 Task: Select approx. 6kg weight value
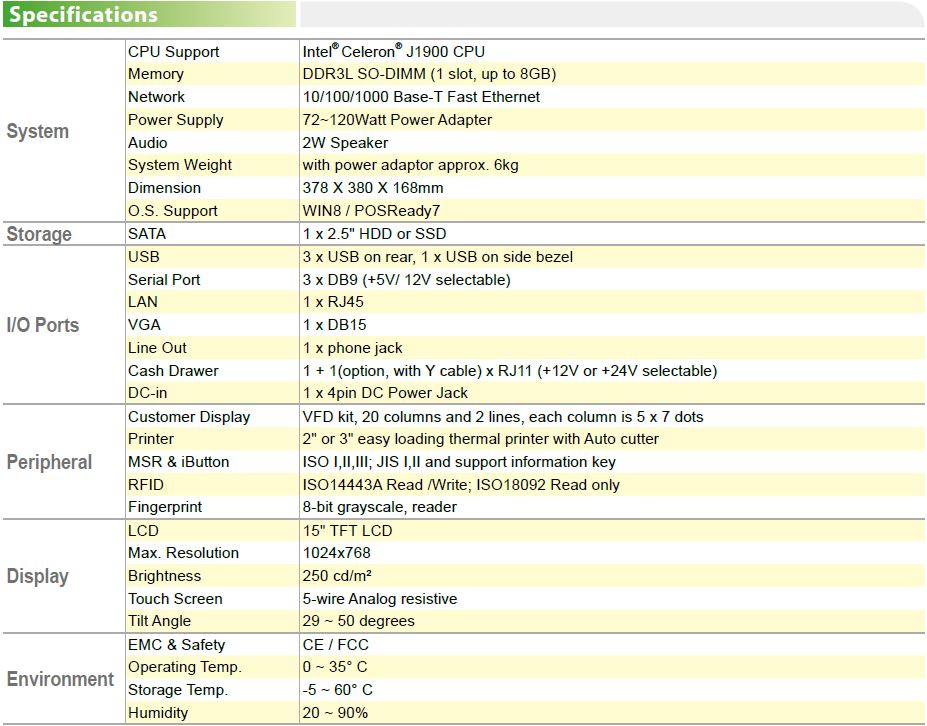410,165
